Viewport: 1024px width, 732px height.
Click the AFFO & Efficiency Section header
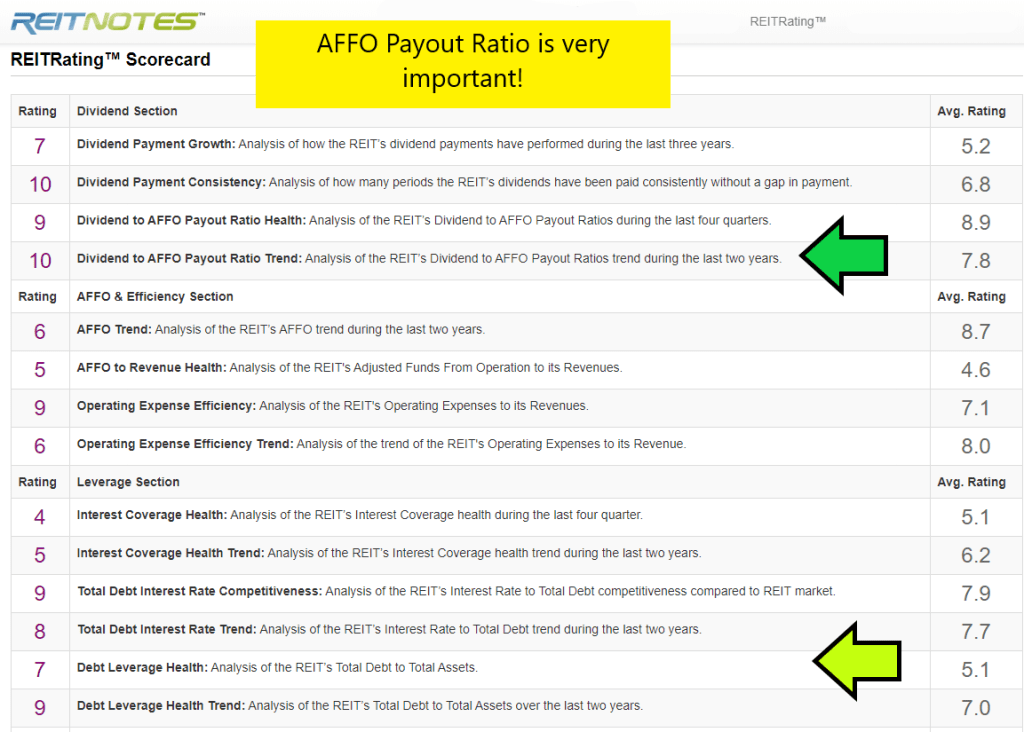click(x=155, y=297)
